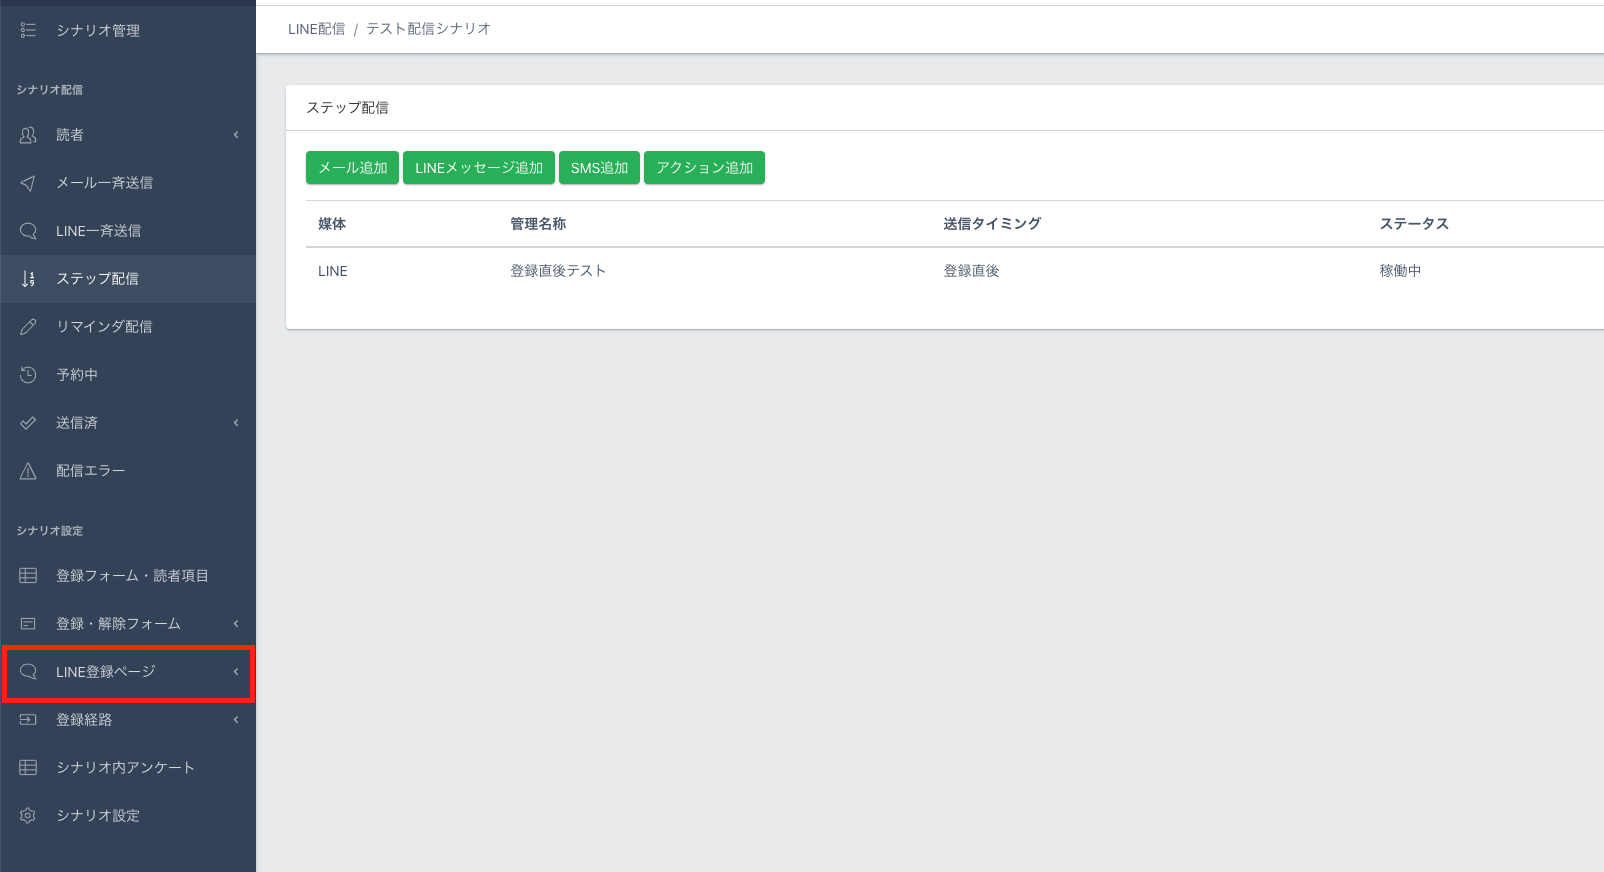Open 登録フォーム・読者項目 menu item
This screenshot has width=1604, height=872.
[132, 576]
